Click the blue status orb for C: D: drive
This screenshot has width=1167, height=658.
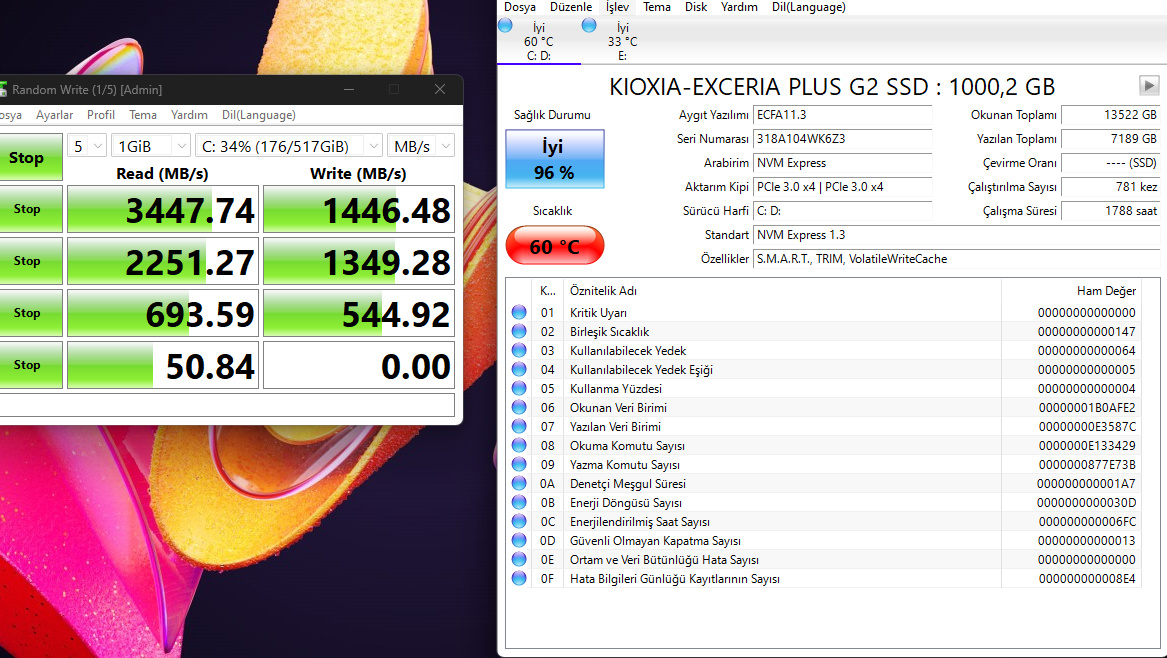pyautogui.click(x=505, y=25)
